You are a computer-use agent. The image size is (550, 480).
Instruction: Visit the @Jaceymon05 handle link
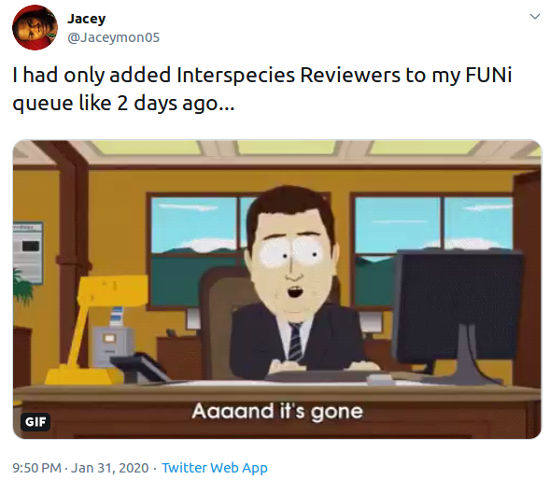(113, 38)
